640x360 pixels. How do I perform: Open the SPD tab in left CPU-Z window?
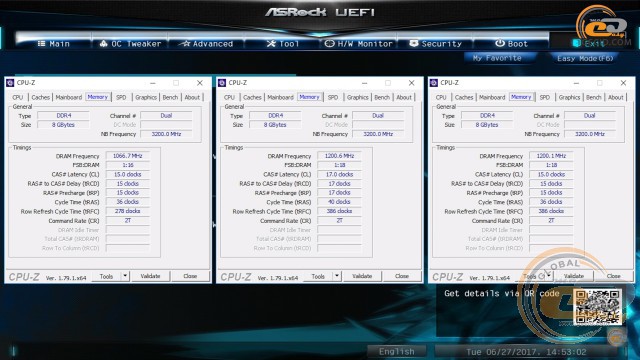(121, 97)
